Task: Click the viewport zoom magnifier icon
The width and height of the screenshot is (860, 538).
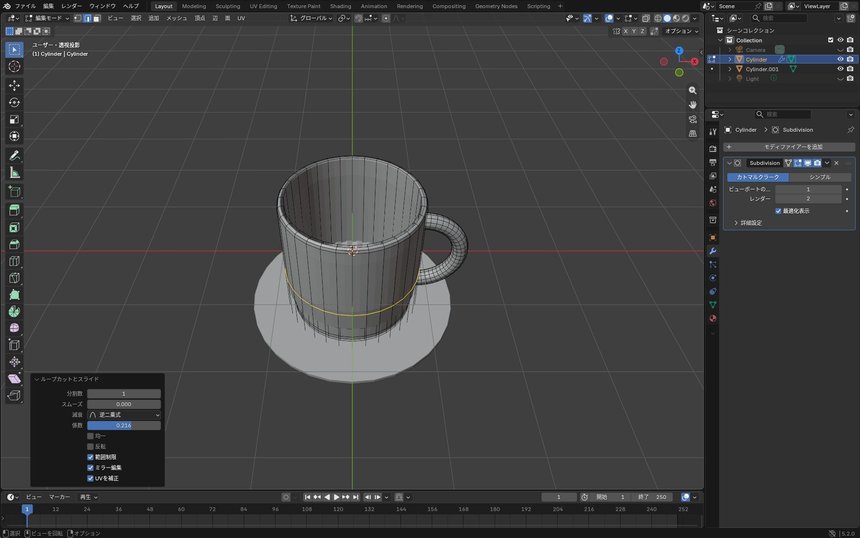Action: (x=693, y=90)
